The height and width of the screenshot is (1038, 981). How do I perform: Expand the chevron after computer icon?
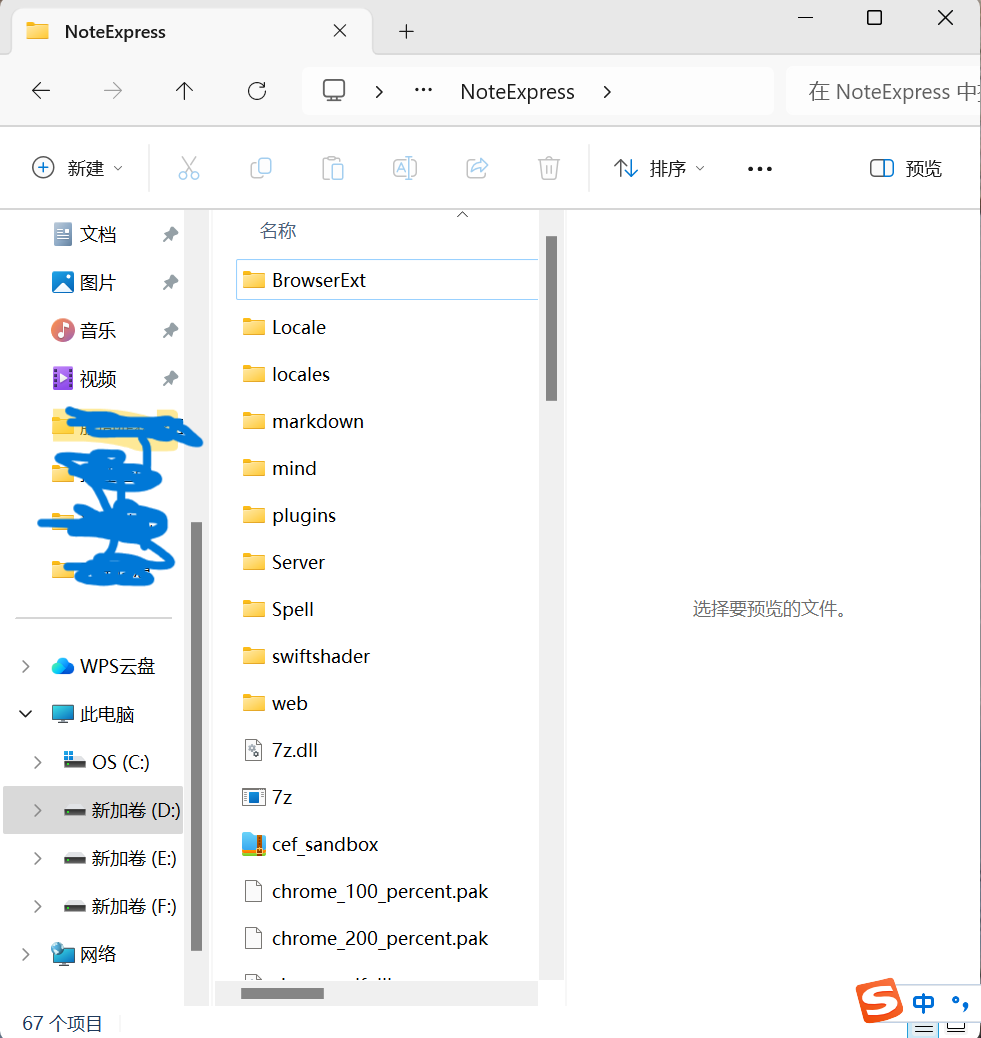click(379, 91)
